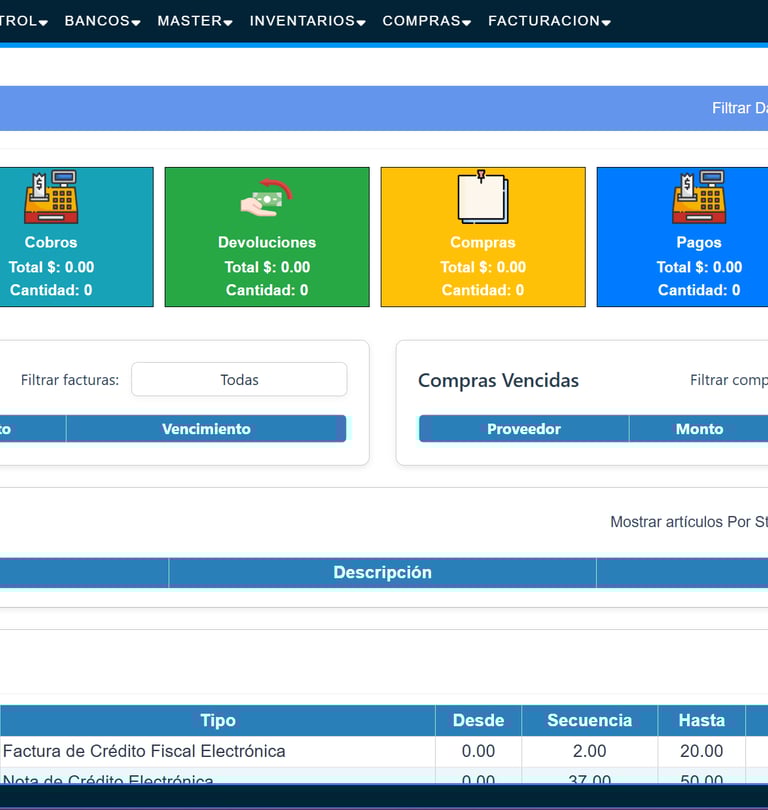
Task: Open the FACTURACION menu
Action: pos(550,21)
